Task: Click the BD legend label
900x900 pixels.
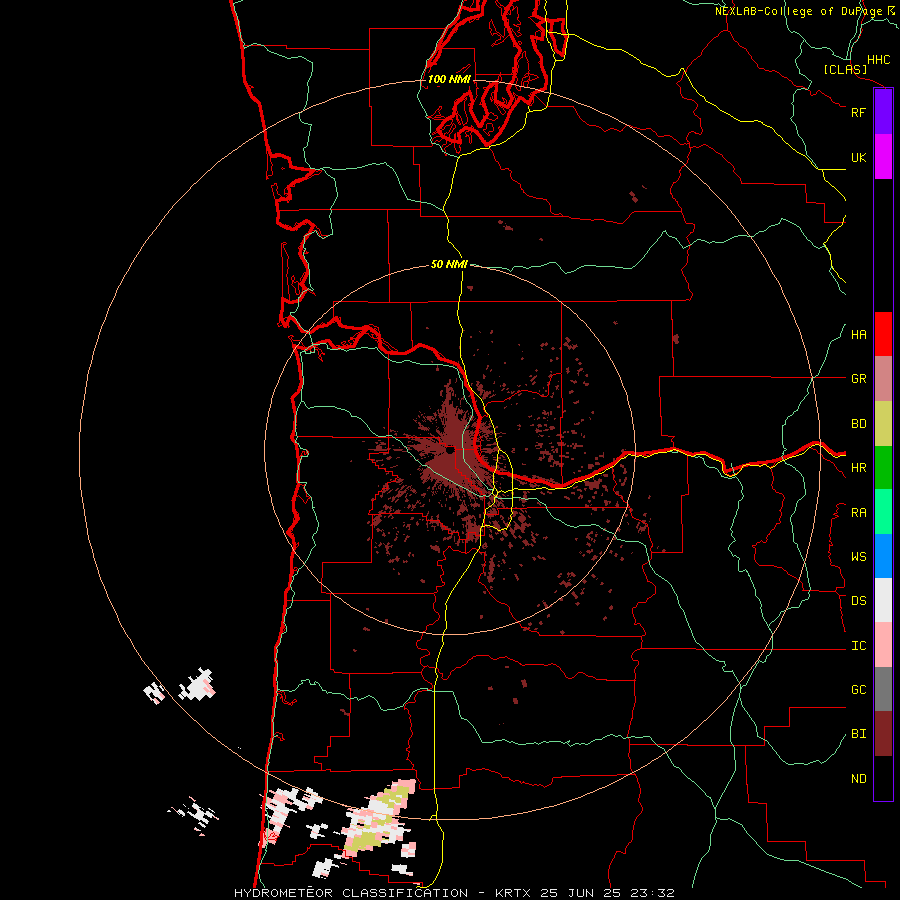Action: pyautogui.click(x=858, y=424)
